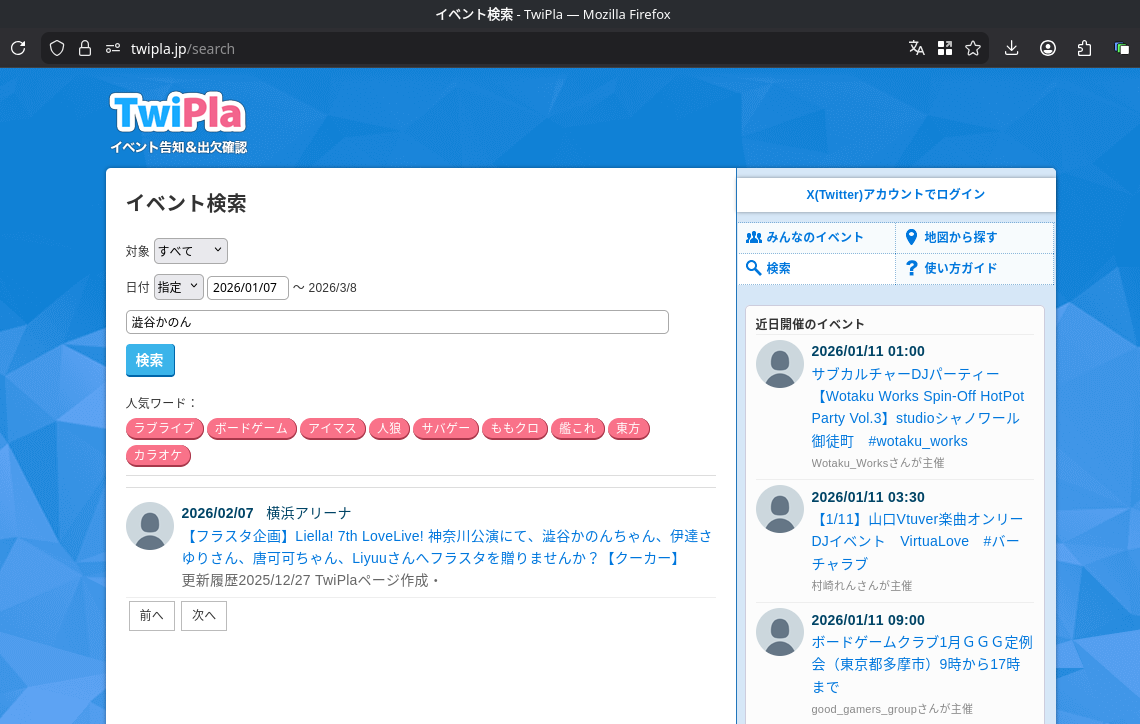Click the map pin icon for 地図から探す
The image size is (1140, 724).
[x=910, y=237]
